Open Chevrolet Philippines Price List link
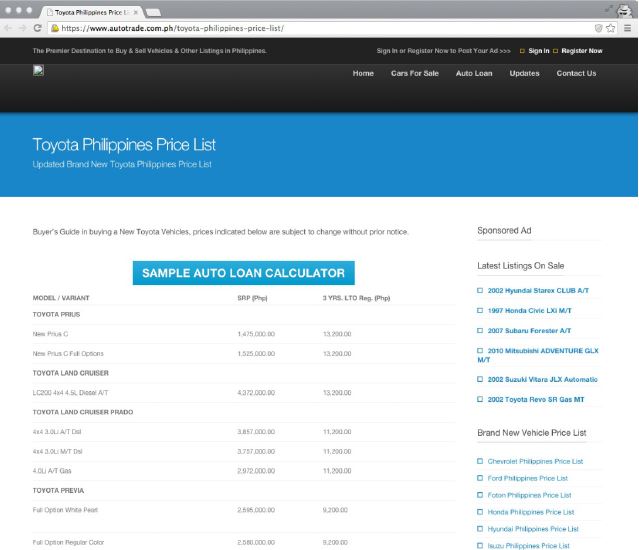Viewport: 639px width, 550px height. pos(535,461)
